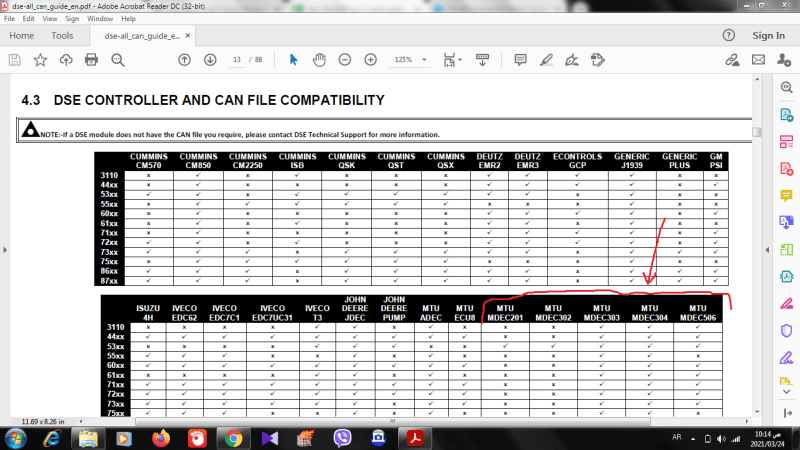Add the document to starred files
Screen dimensions: 800x450
coord(40,60)
